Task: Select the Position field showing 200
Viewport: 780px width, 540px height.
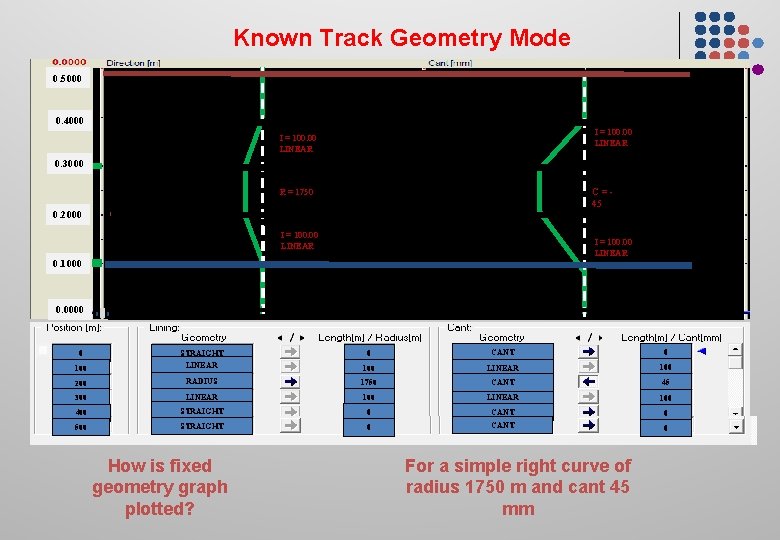Action: click(81, 382)
